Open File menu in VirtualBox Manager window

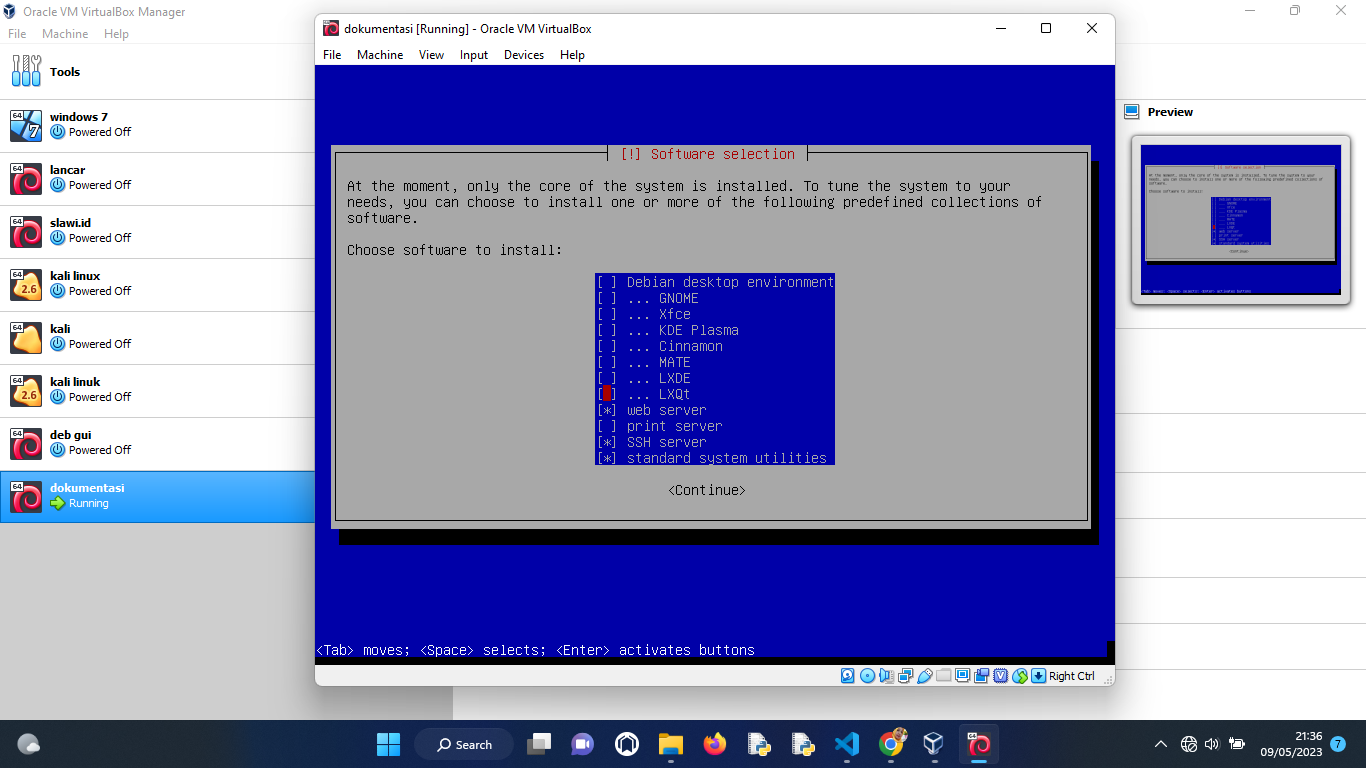(17, 34)
